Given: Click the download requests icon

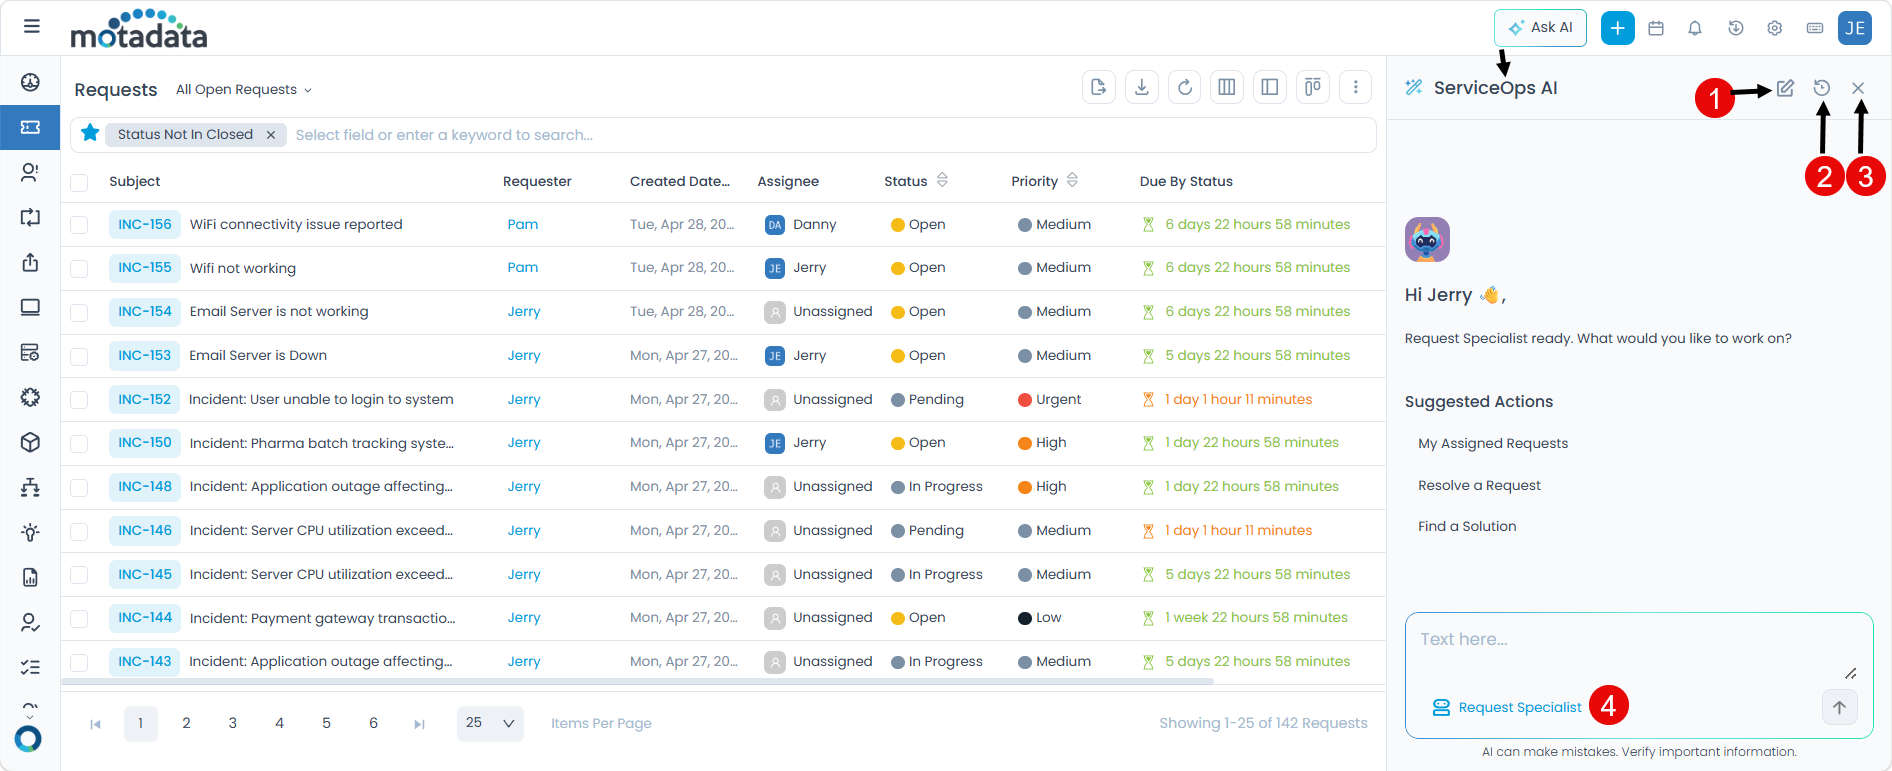Looking at the screenshot, I should point(1142,88).
